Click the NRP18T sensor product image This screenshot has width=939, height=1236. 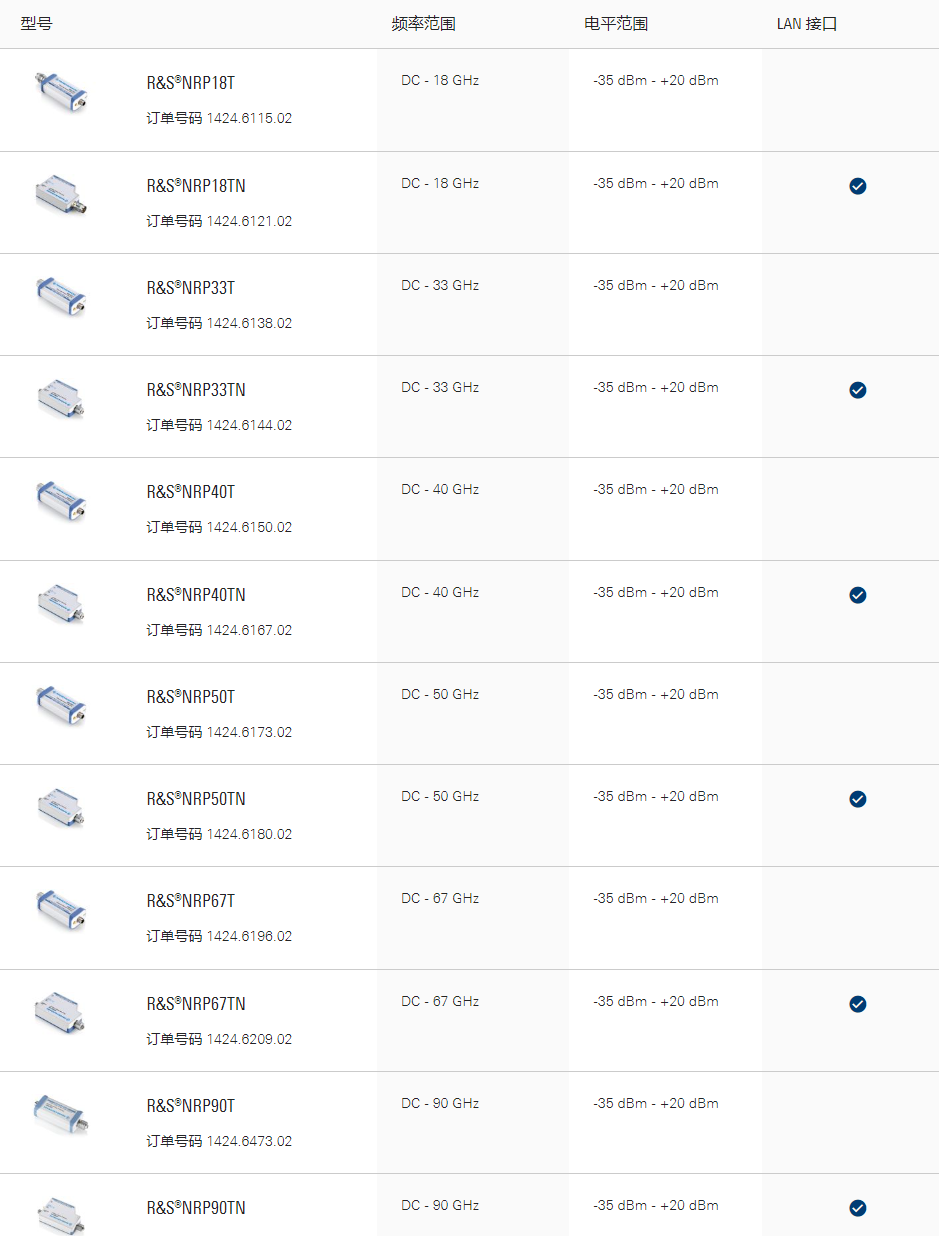click(61, 90)
